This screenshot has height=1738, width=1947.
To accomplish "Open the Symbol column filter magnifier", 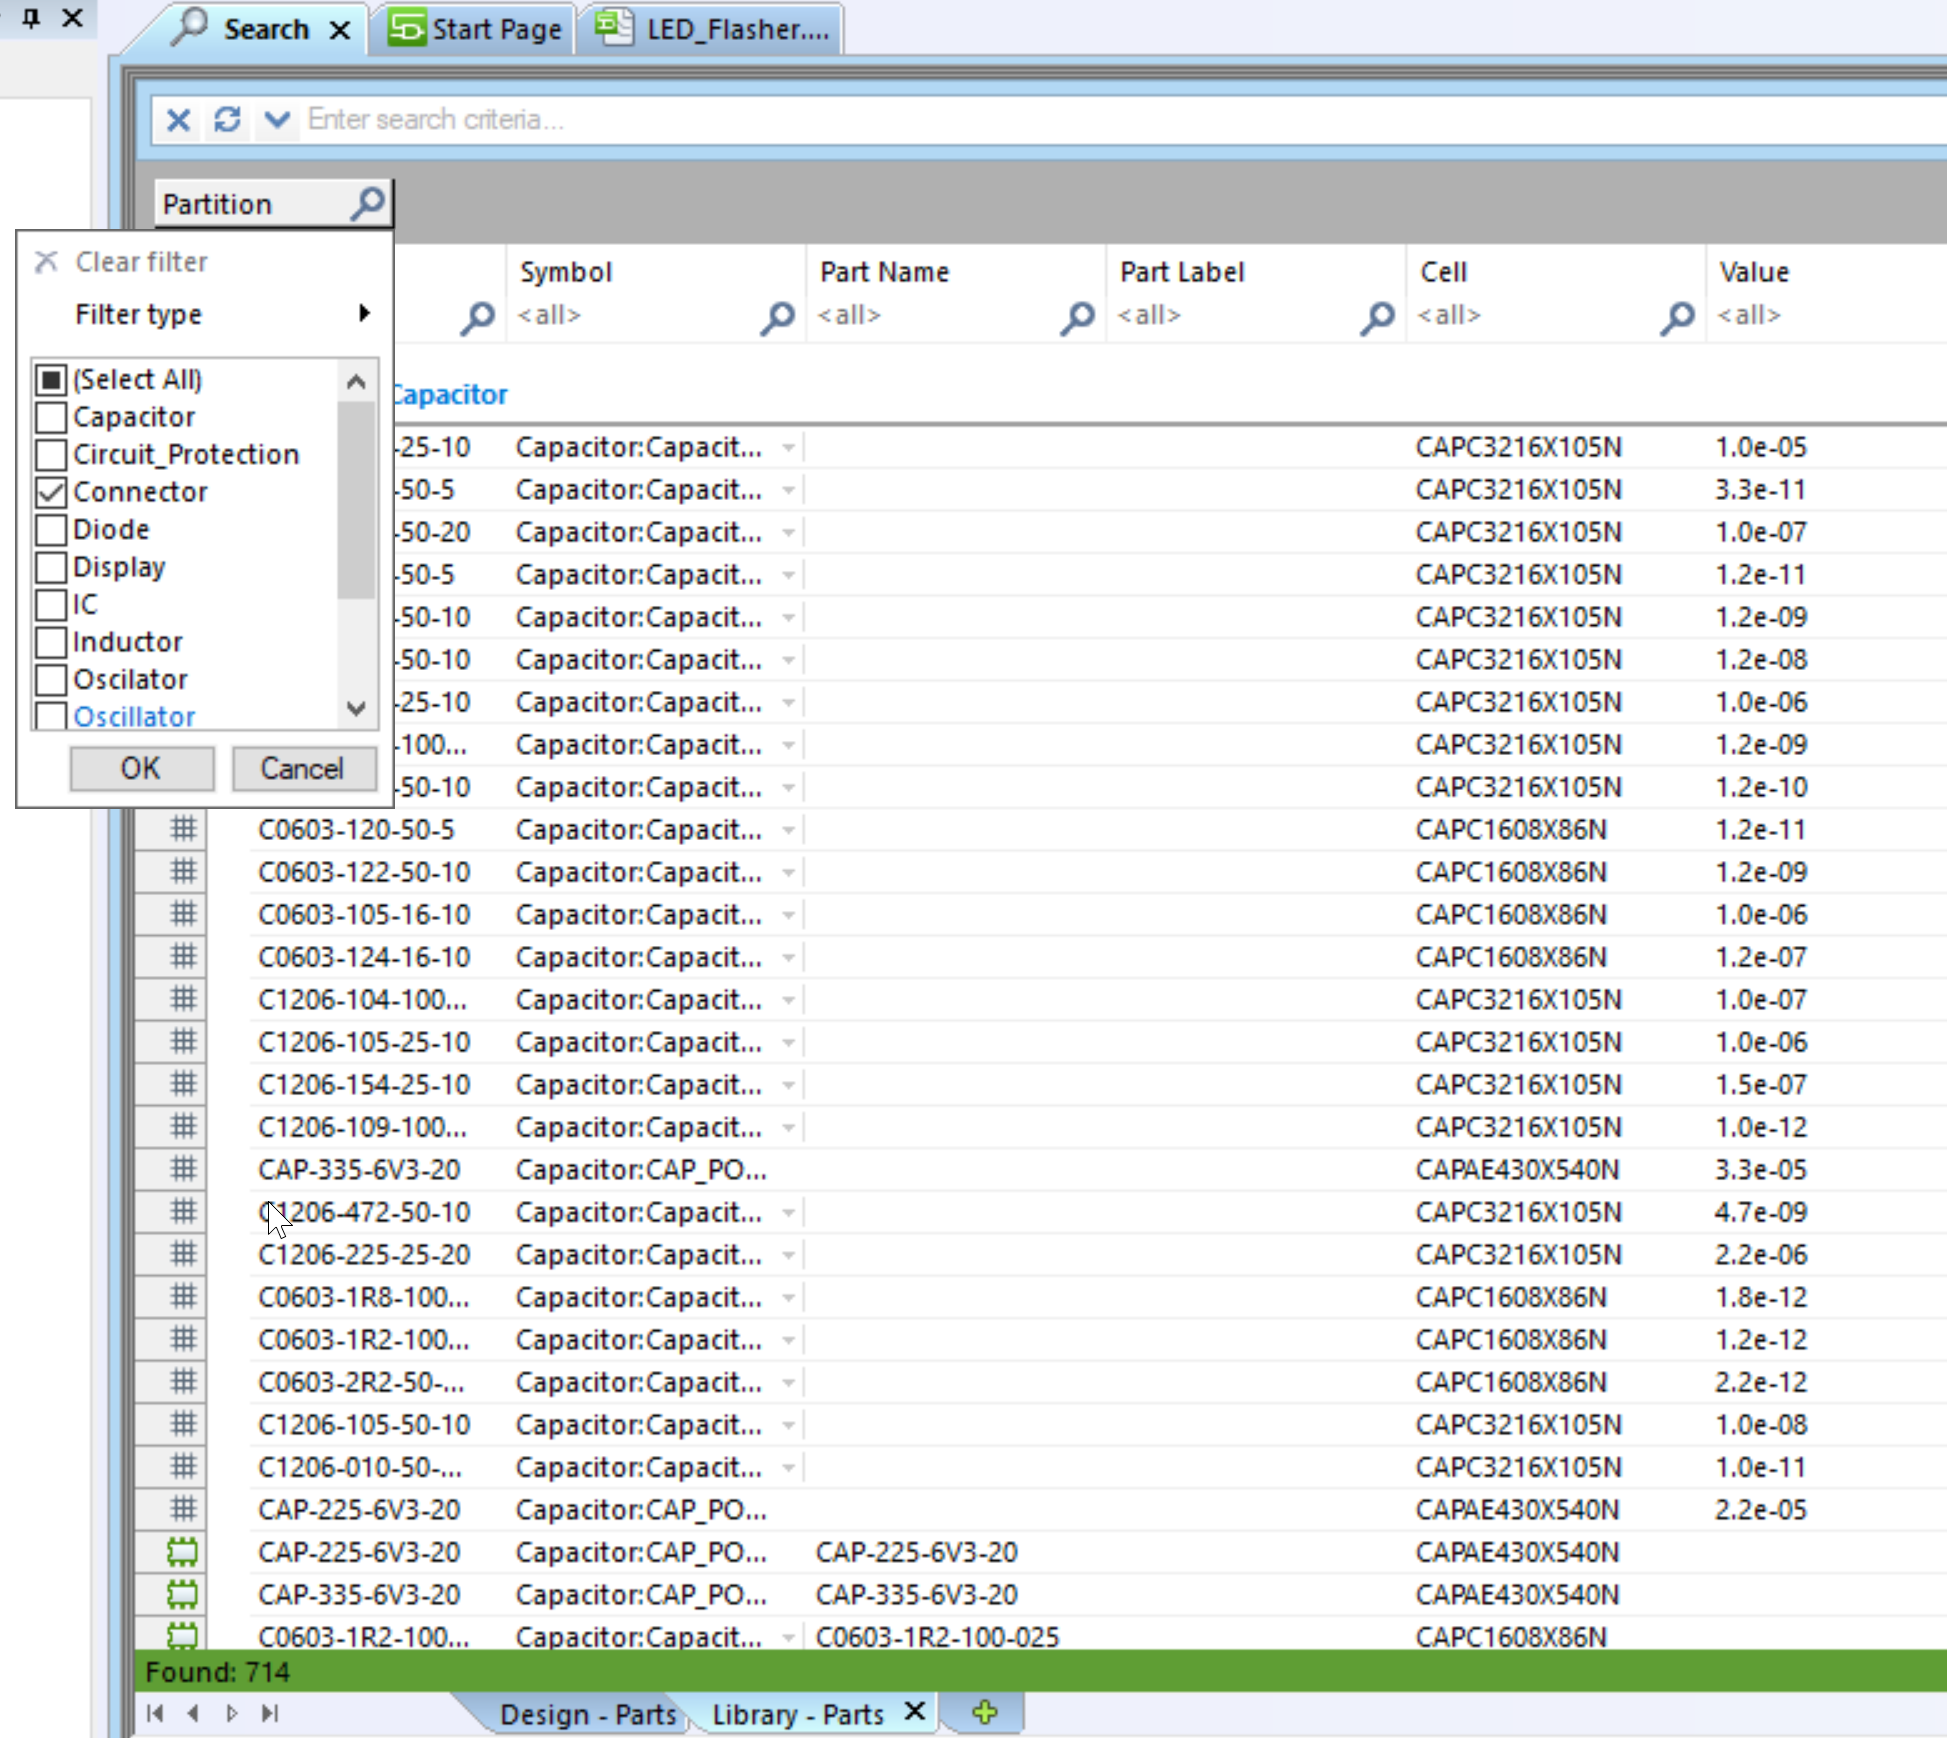I will coord(777,317).
